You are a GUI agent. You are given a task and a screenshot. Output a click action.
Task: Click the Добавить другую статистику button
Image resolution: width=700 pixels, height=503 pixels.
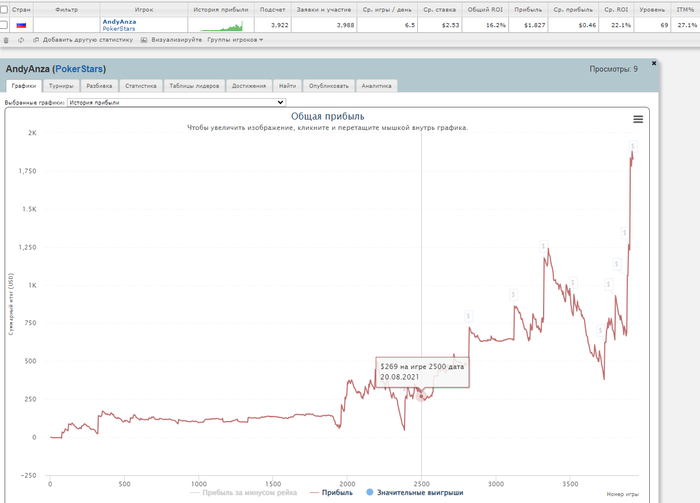[x=83, y=40]
